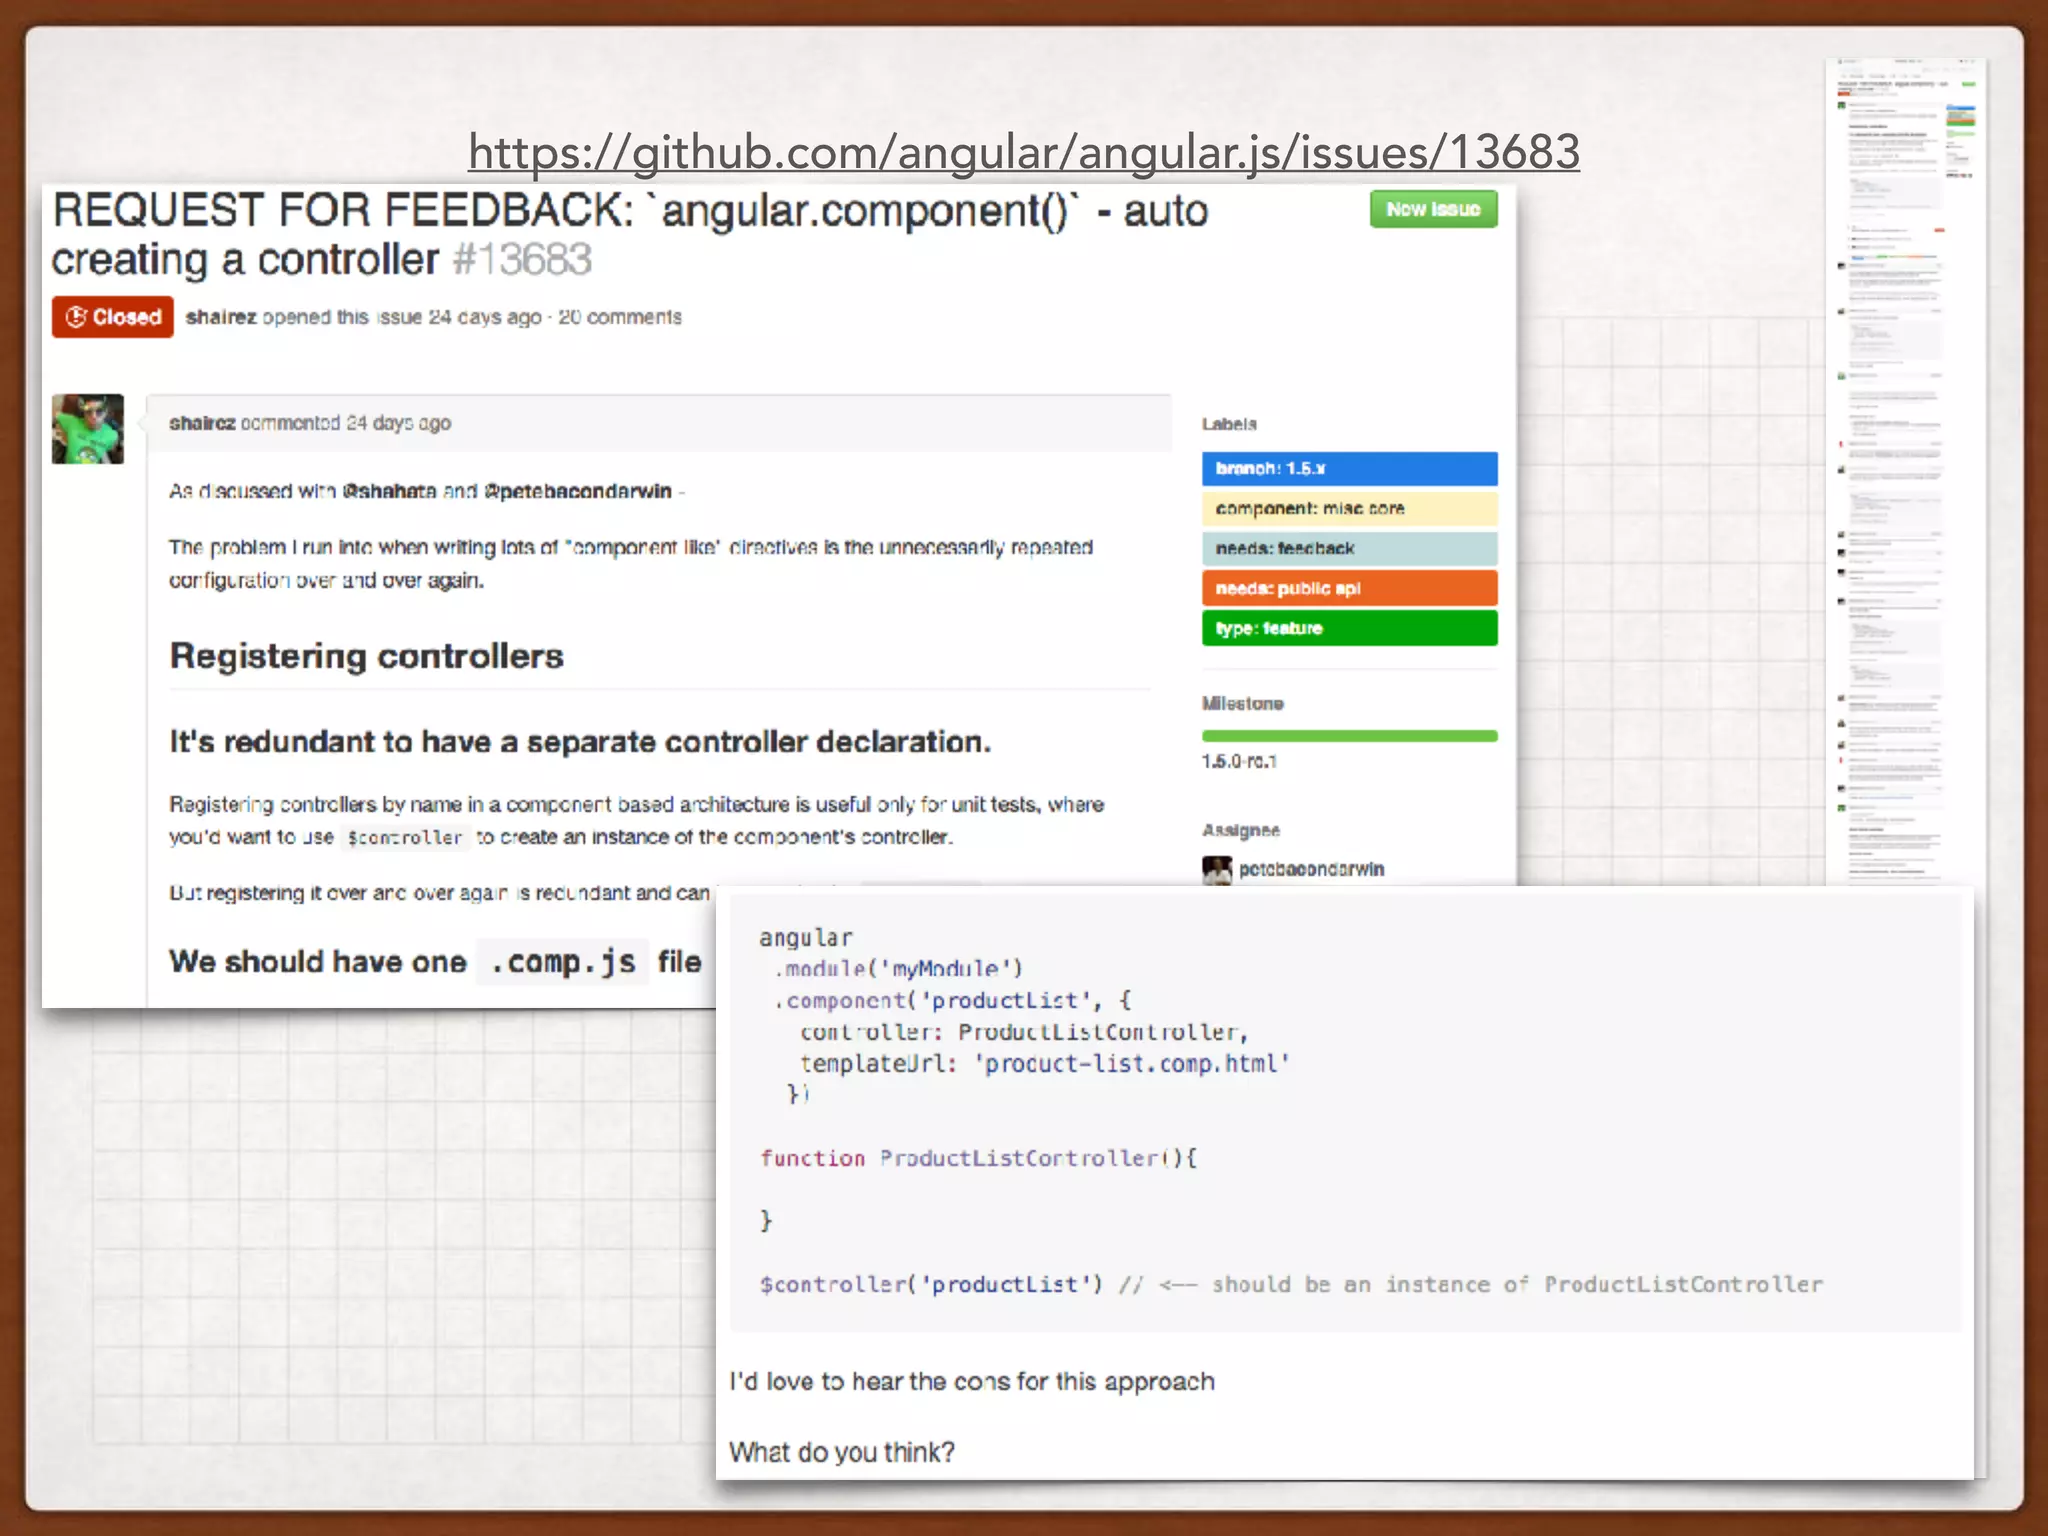Select the type: feature label
This screenshot has height=1536, width=2048.
click(1349, 629)
